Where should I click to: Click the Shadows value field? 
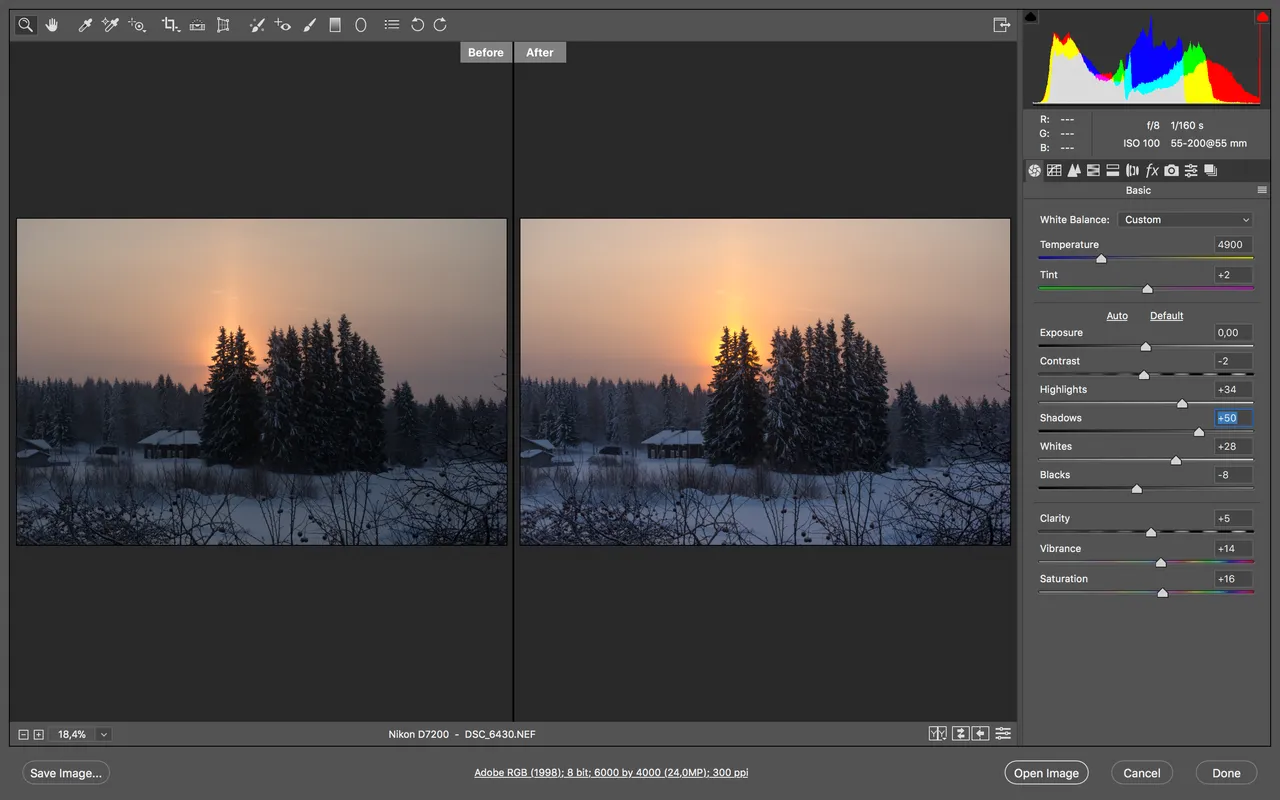pos(1234,418)
